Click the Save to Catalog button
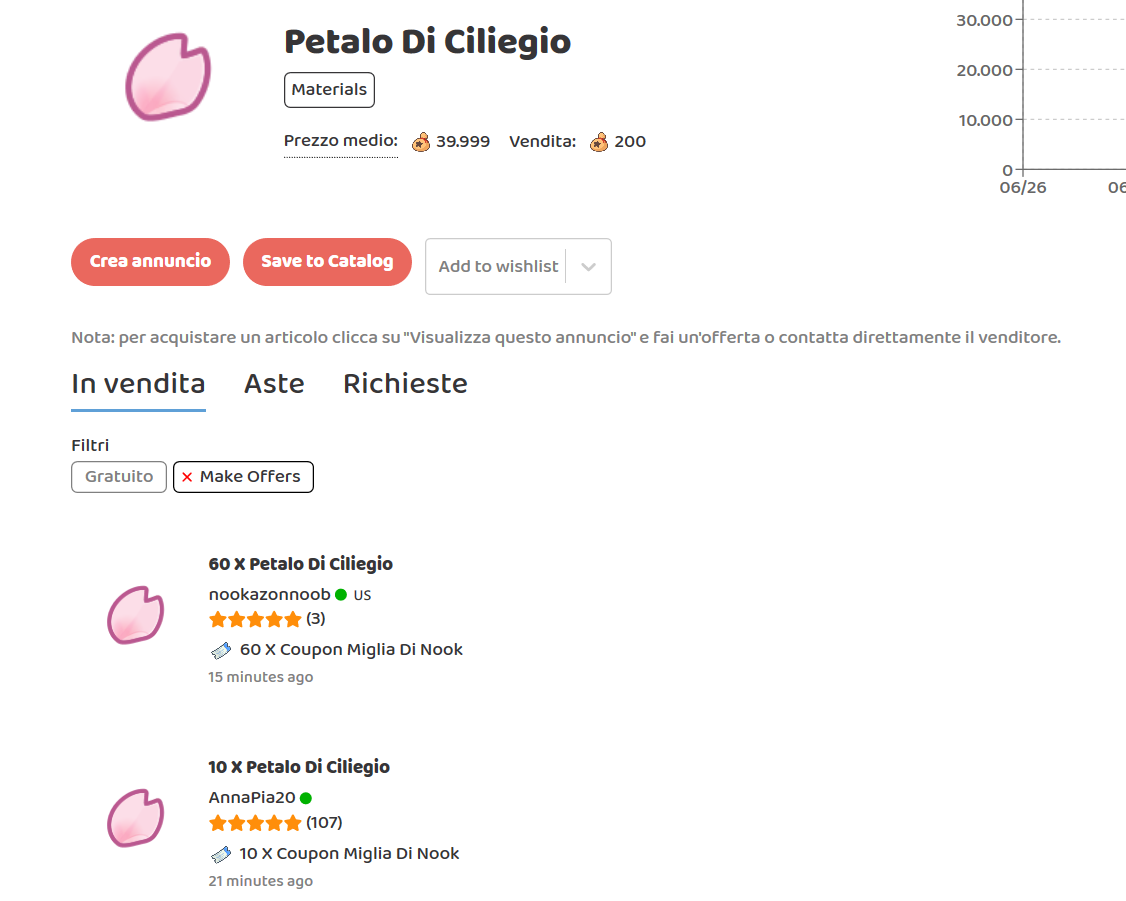 click(327, 262)
